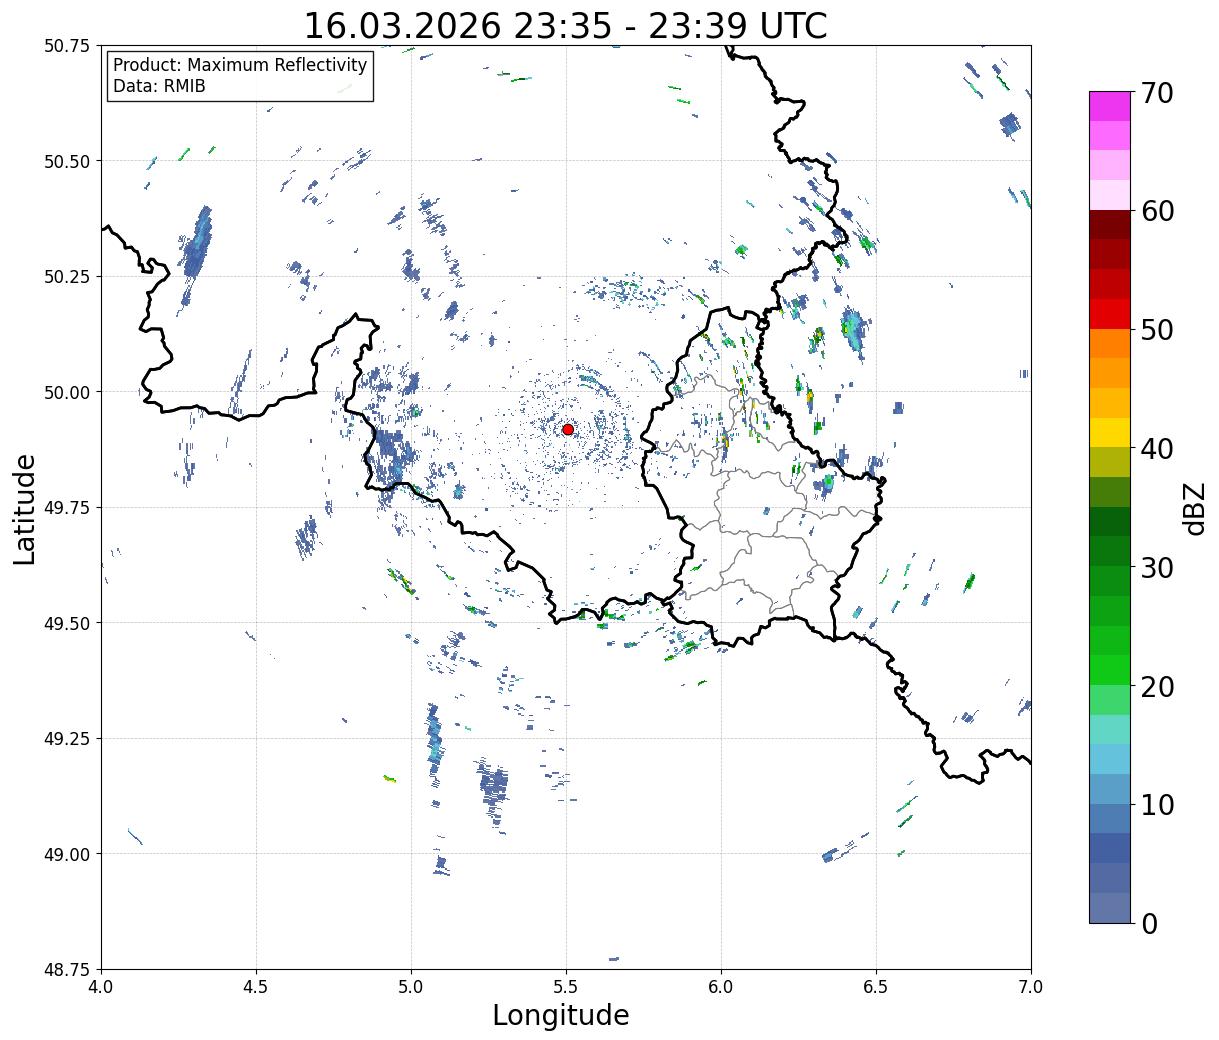Click the latitude tick label 50.00
Image resolution: width=1219 pixels, height=1040 pixels.
[66, 392]
